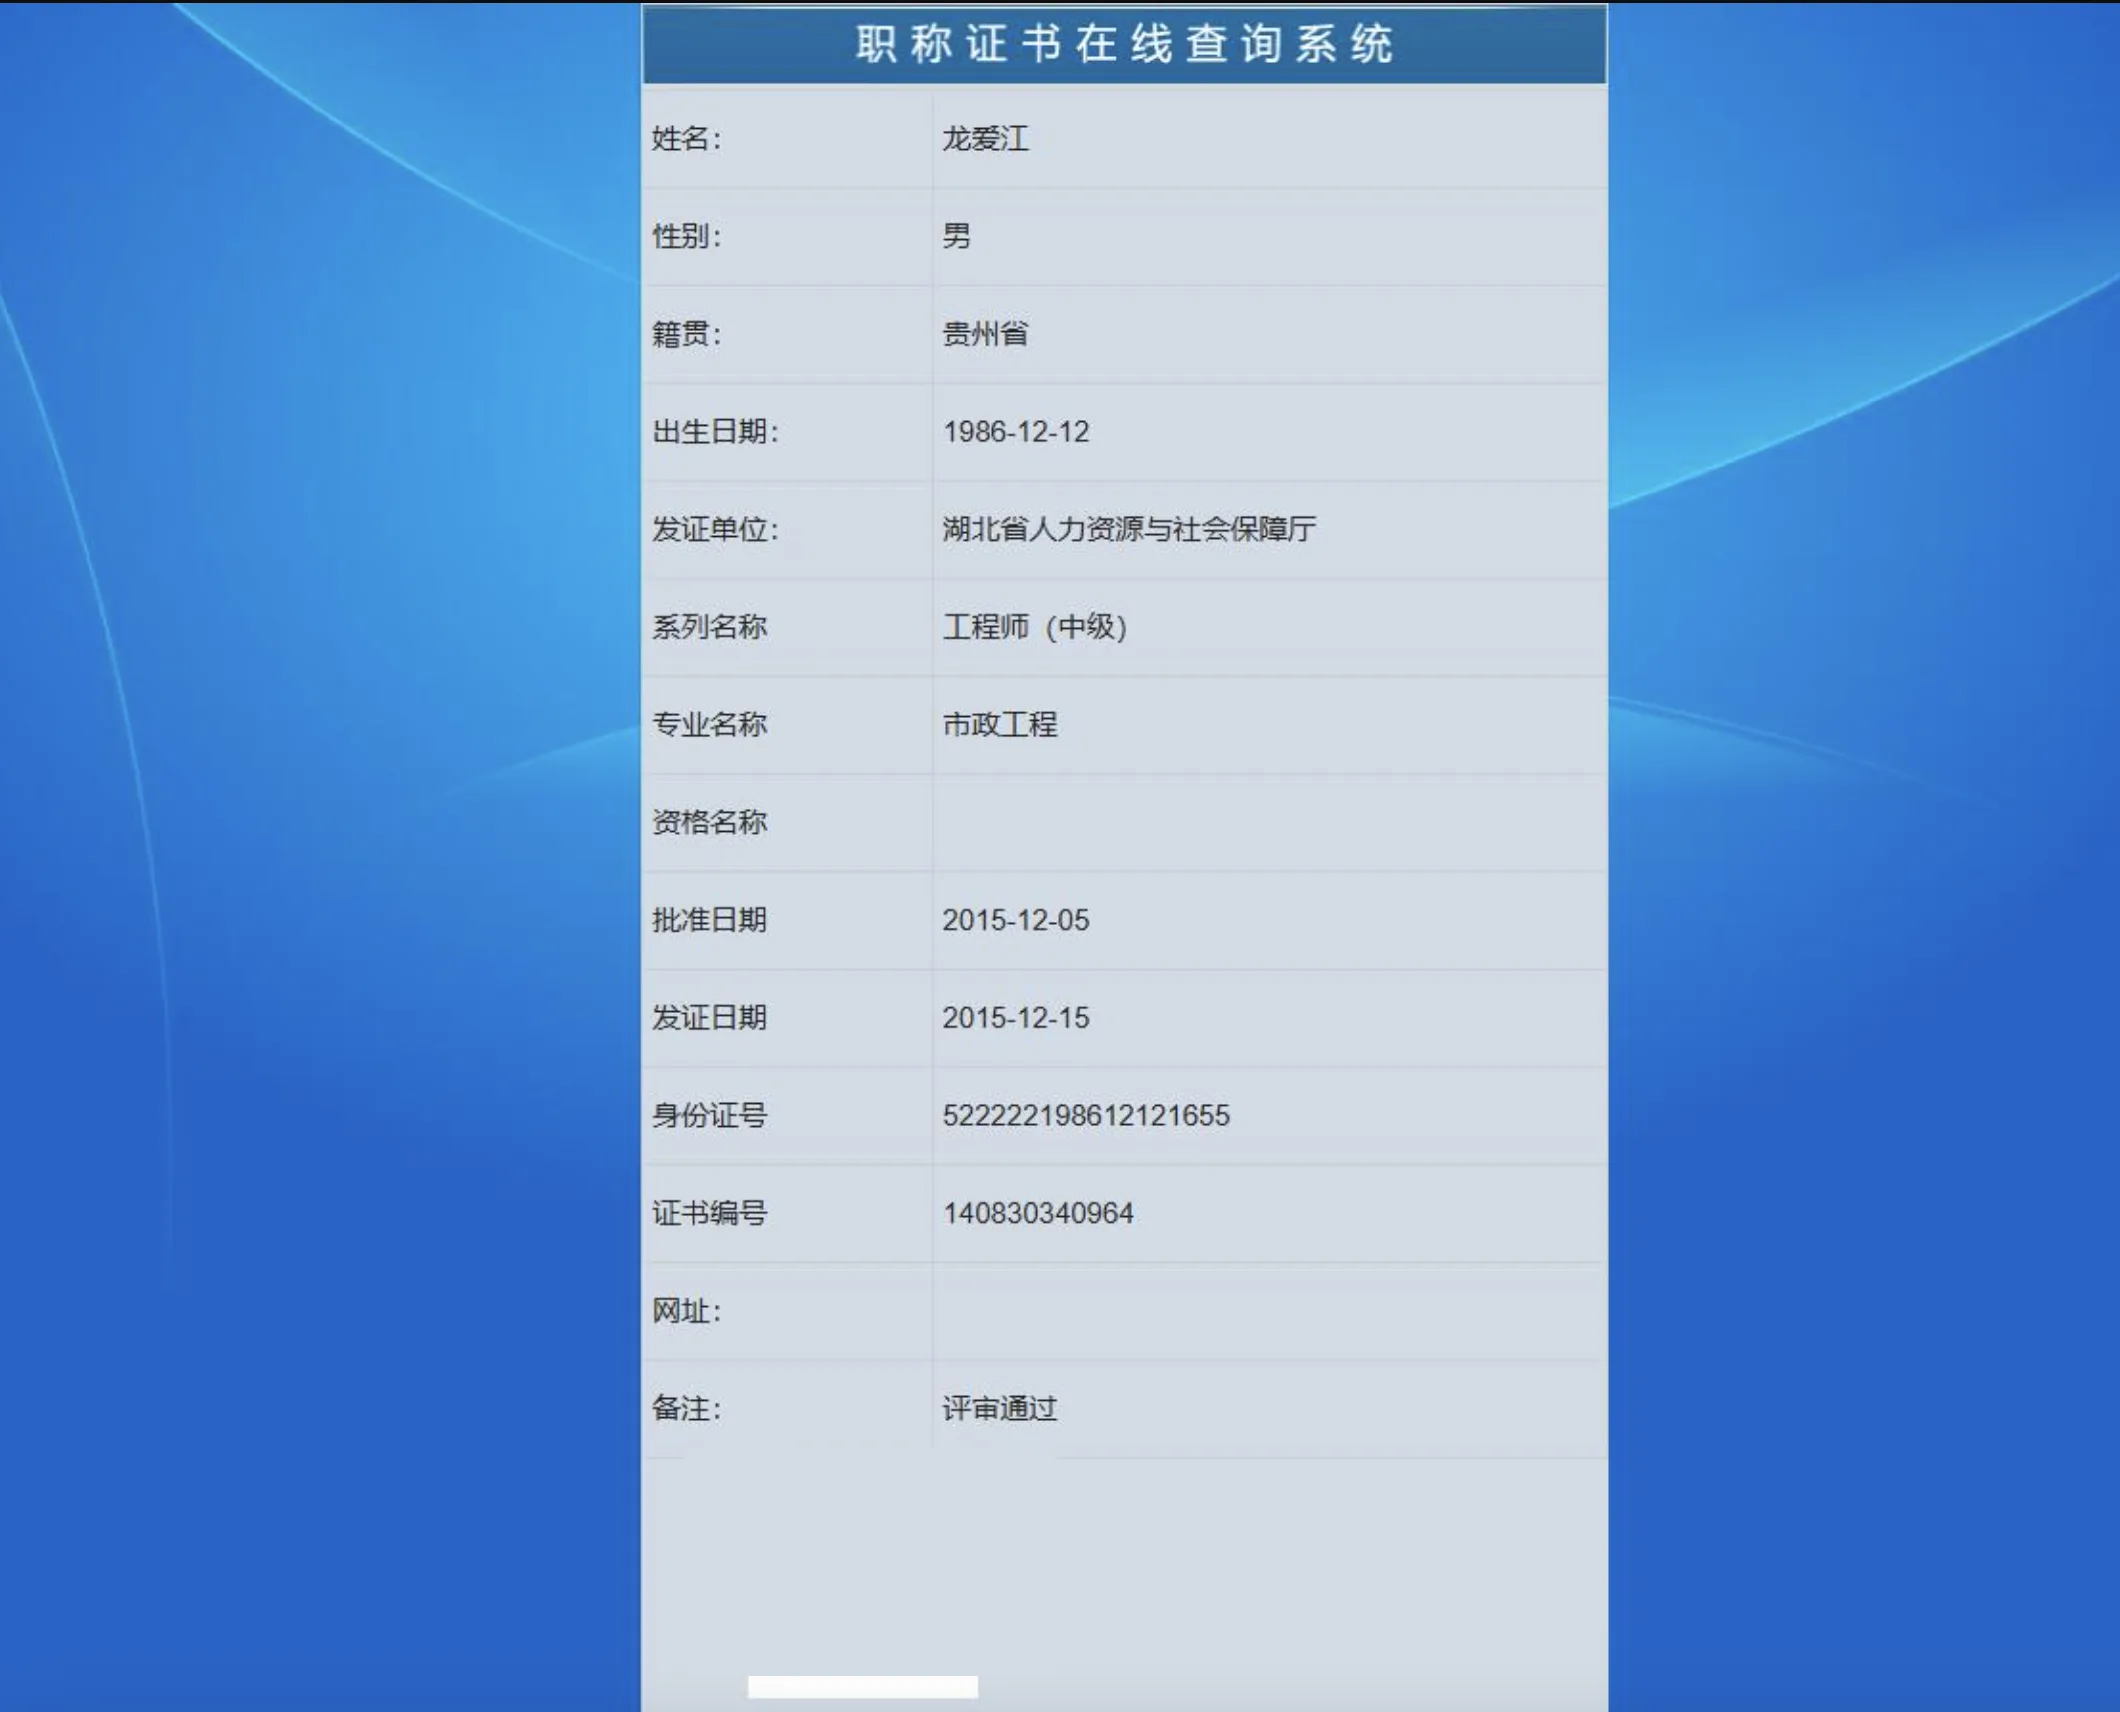
Task: Click the gender value 男
Action: (957, 236)
